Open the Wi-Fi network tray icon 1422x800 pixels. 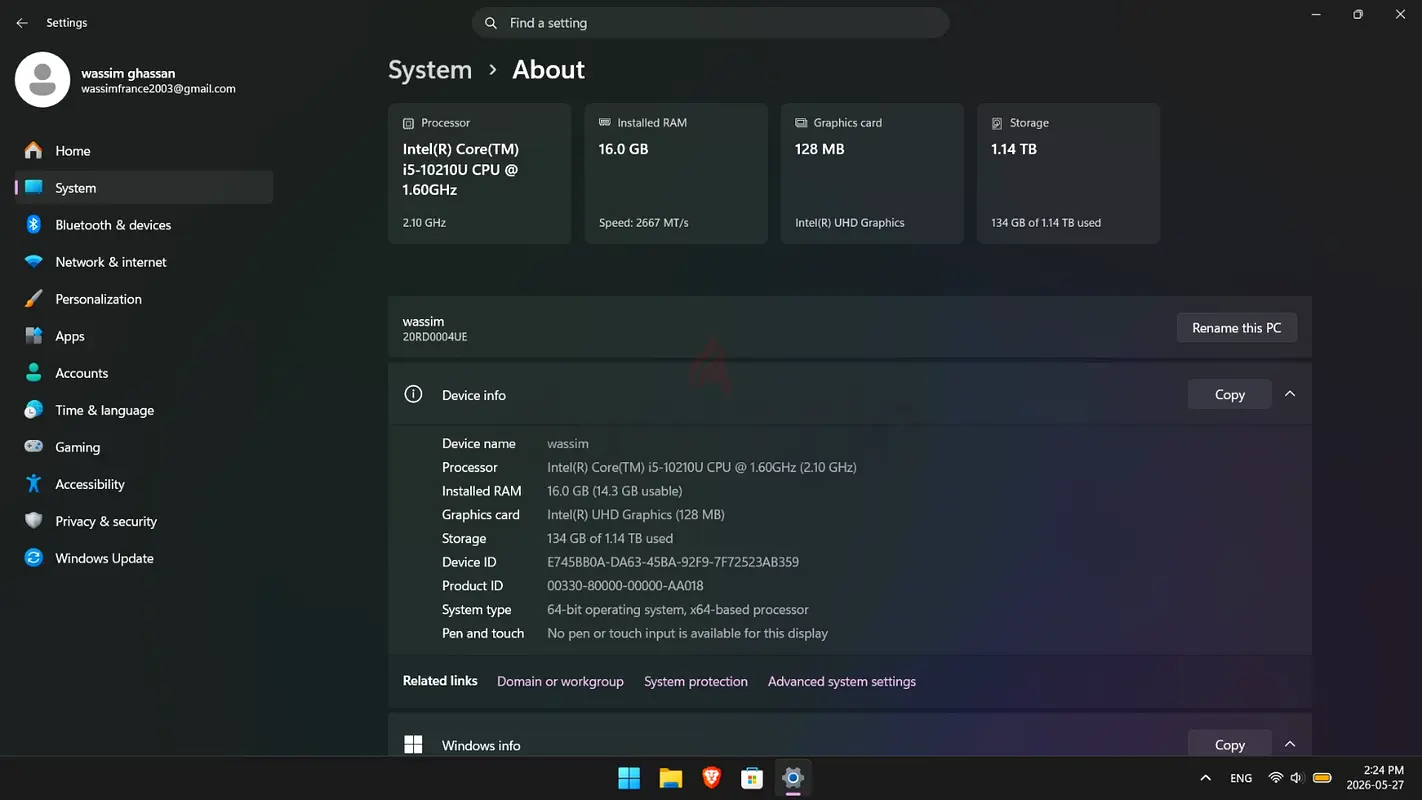click(1275, 778)
